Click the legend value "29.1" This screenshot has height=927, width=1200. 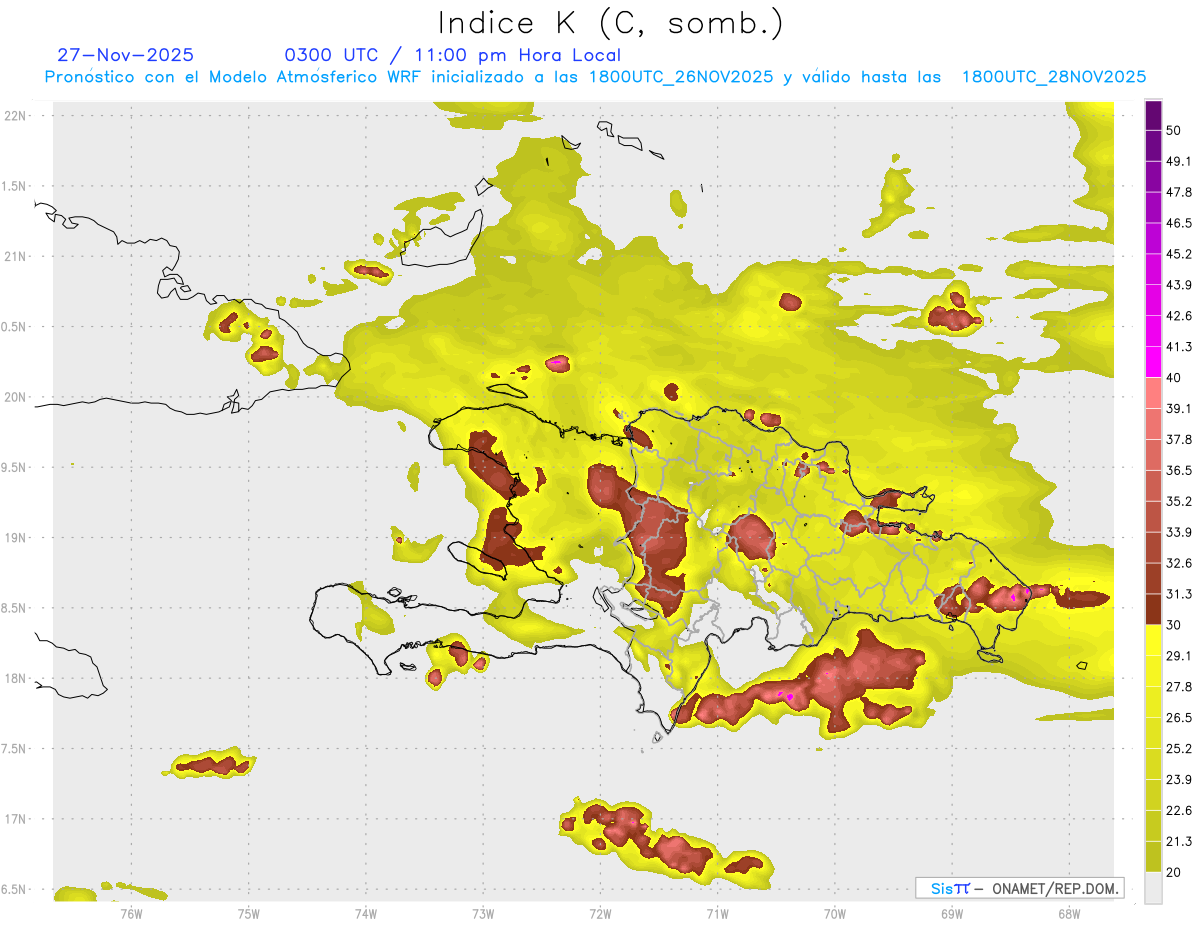(x=1178, y=656)
